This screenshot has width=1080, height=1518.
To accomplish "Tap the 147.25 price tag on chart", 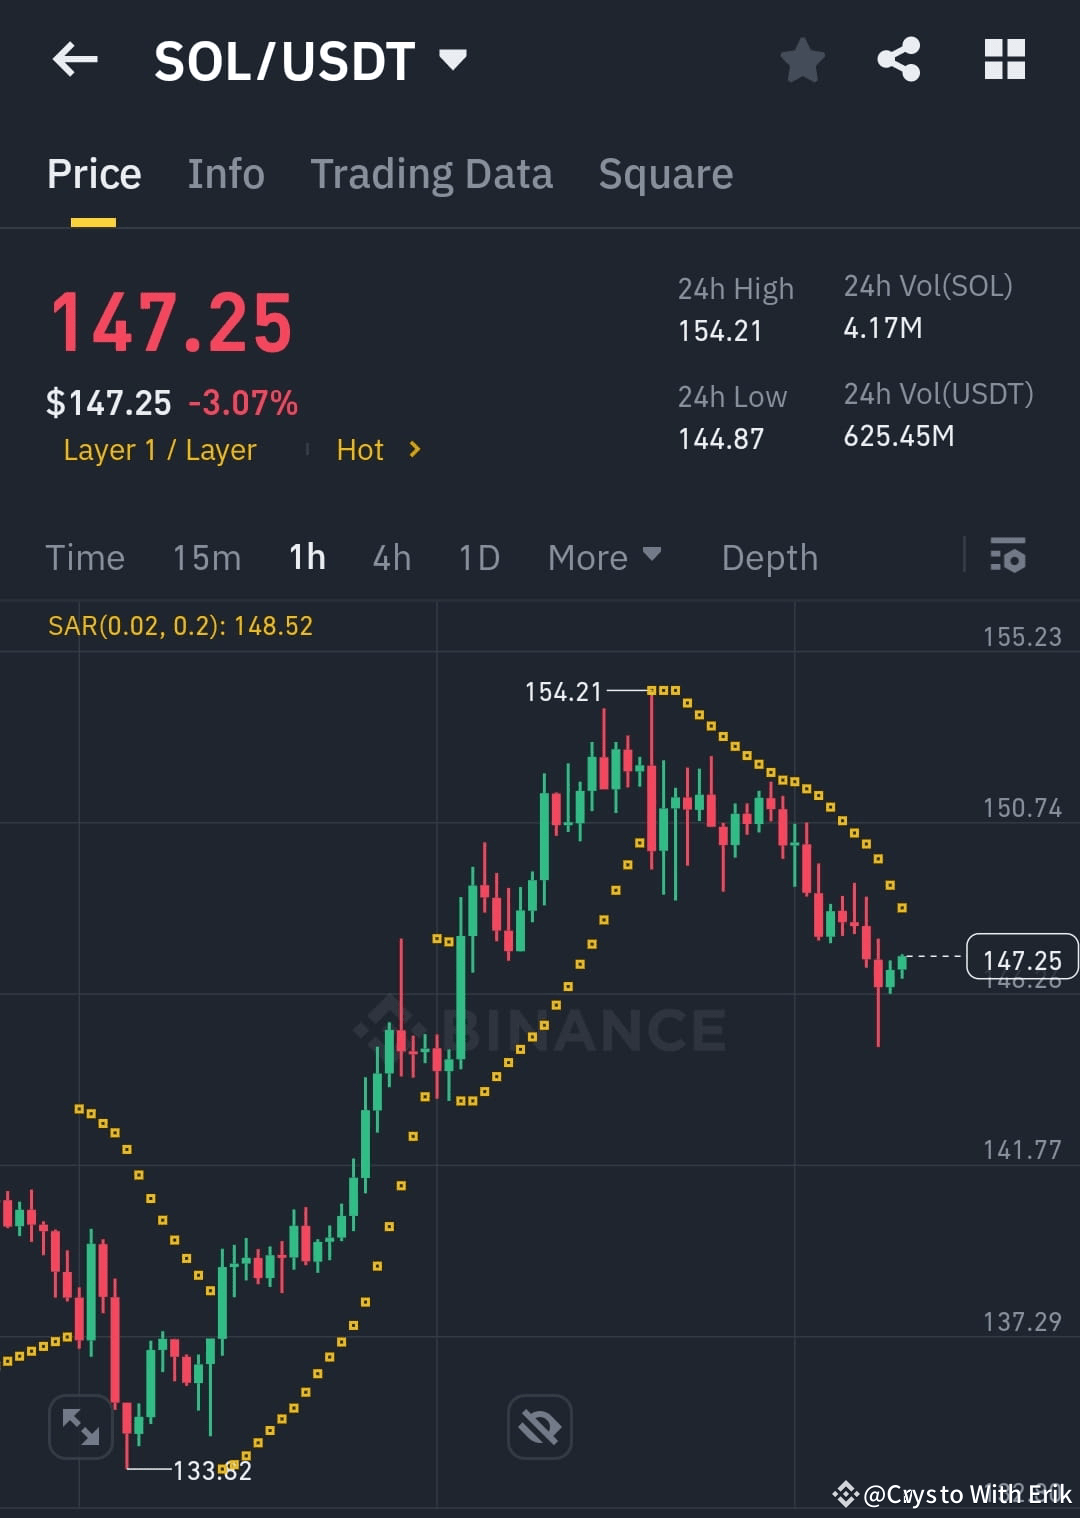I will pyautogui.click(x=1022, y=958).
